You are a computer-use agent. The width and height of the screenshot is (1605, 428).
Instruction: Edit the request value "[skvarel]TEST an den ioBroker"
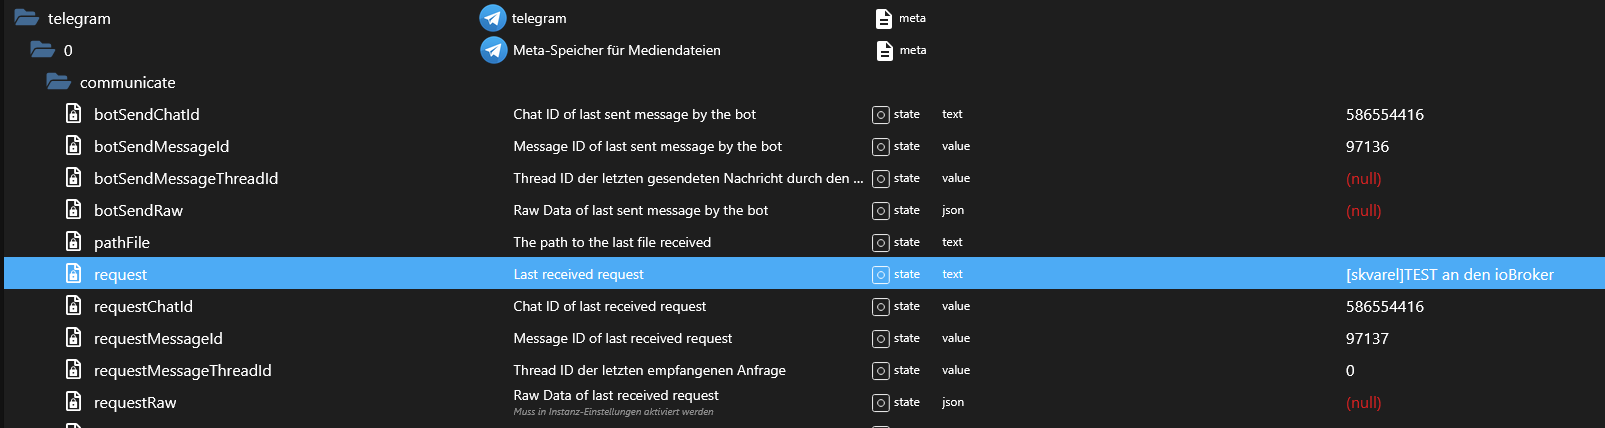point(1450,274)
